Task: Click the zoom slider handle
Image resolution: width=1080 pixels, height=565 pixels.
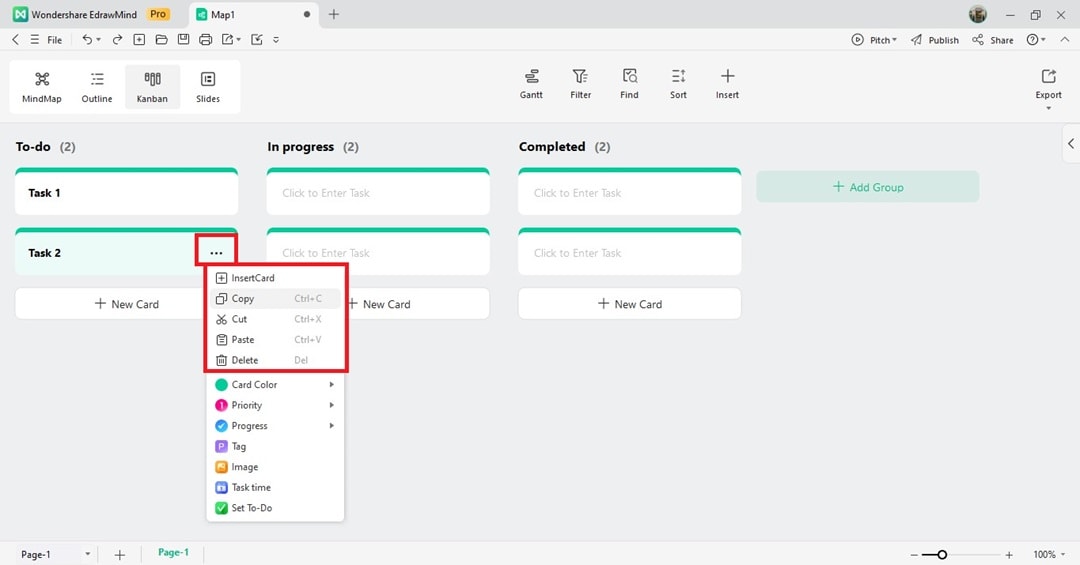Action: [942, 554]
